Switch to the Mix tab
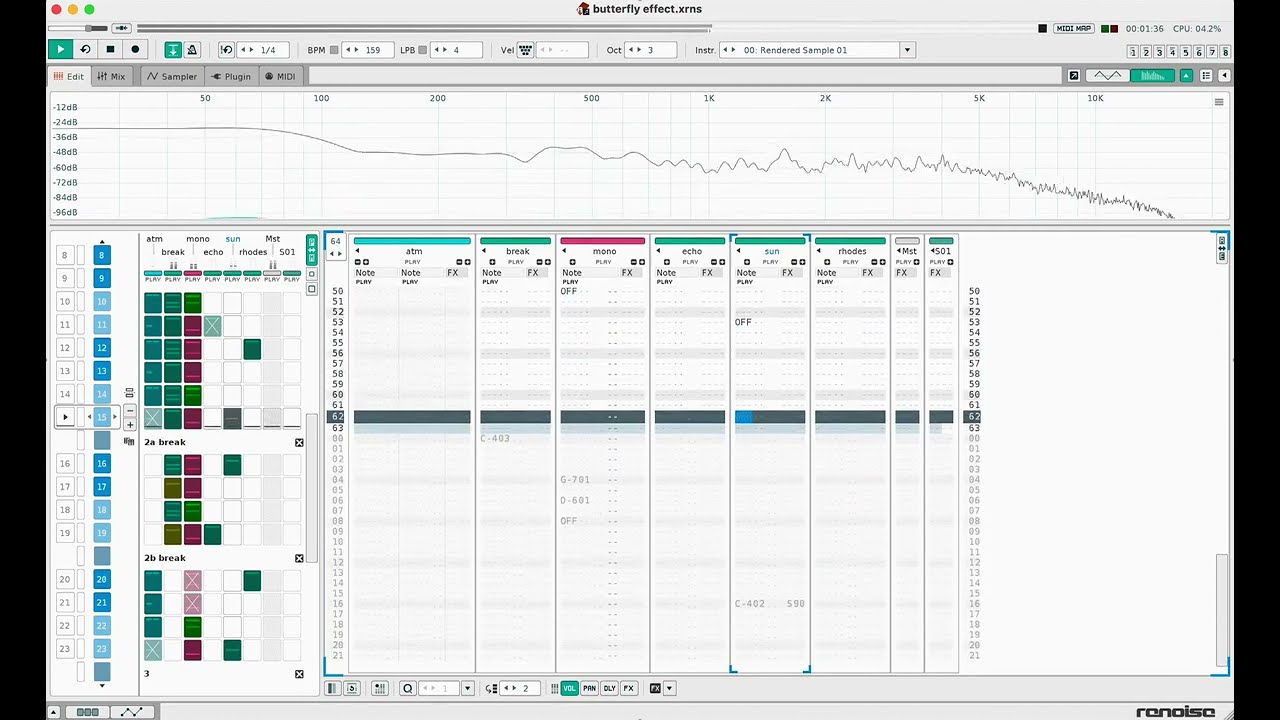 (x=112, y=76)
